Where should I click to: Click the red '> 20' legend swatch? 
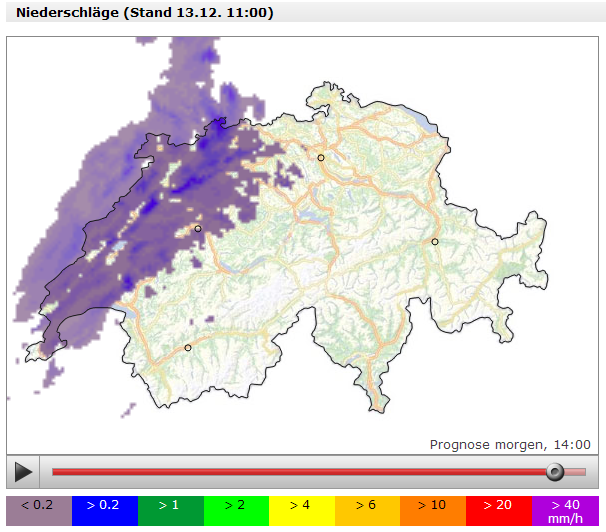(x=499, y=511)
